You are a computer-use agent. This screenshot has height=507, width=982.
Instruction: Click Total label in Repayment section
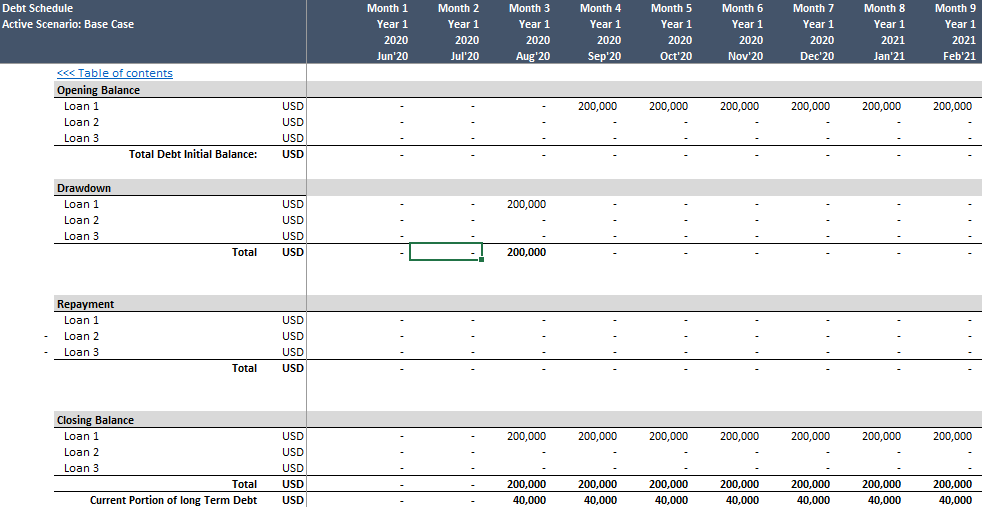click(244, 368)
